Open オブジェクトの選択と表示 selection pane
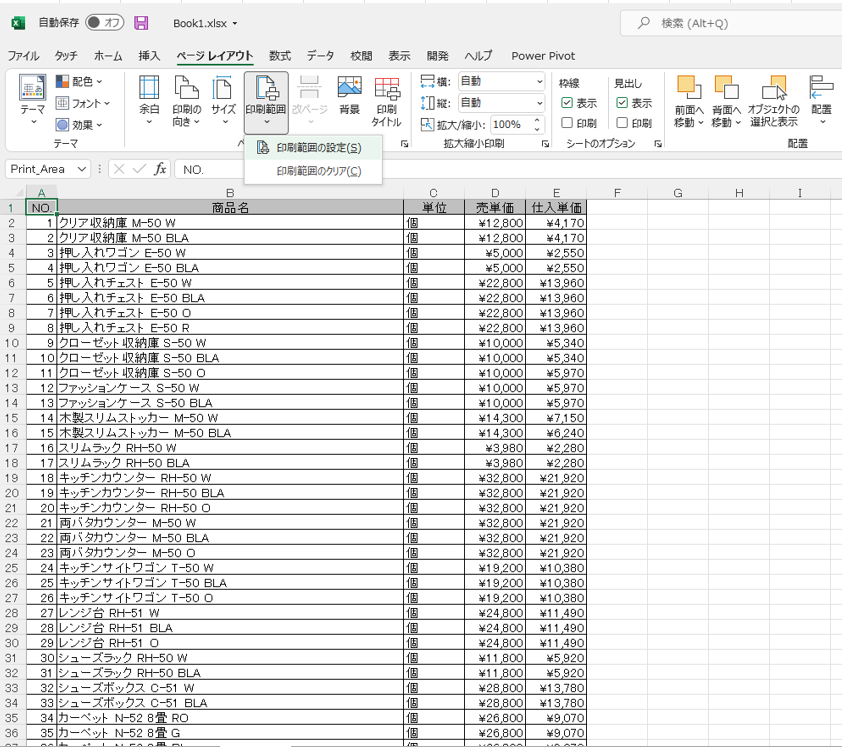The width and height of the screenshot is (842, 747). point(773,101)
